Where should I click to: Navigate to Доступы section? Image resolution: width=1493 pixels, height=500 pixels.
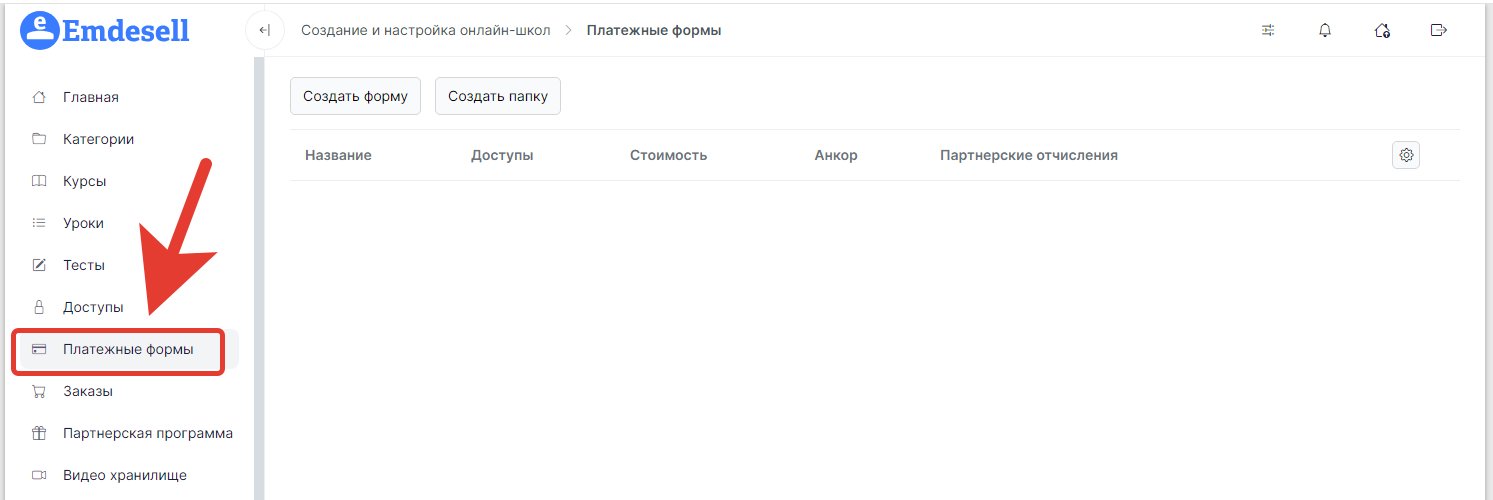pos(93,307)
